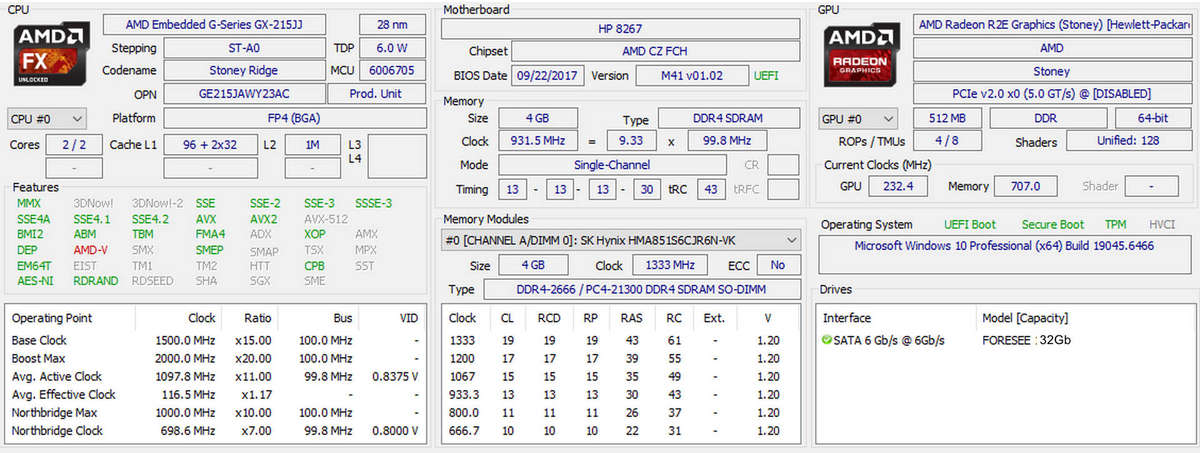1200x453 pixels.
Task: Click the Secure Boot label
Action: (1053, 225)
